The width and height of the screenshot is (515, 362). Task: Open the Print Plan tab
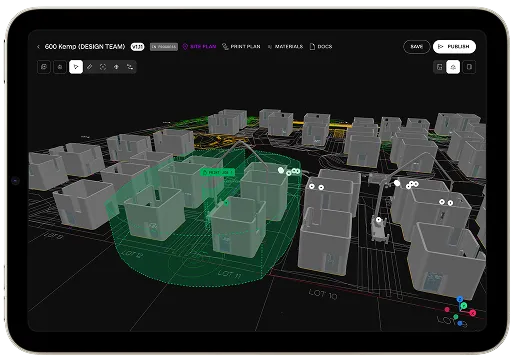click(x=241, y=47)
